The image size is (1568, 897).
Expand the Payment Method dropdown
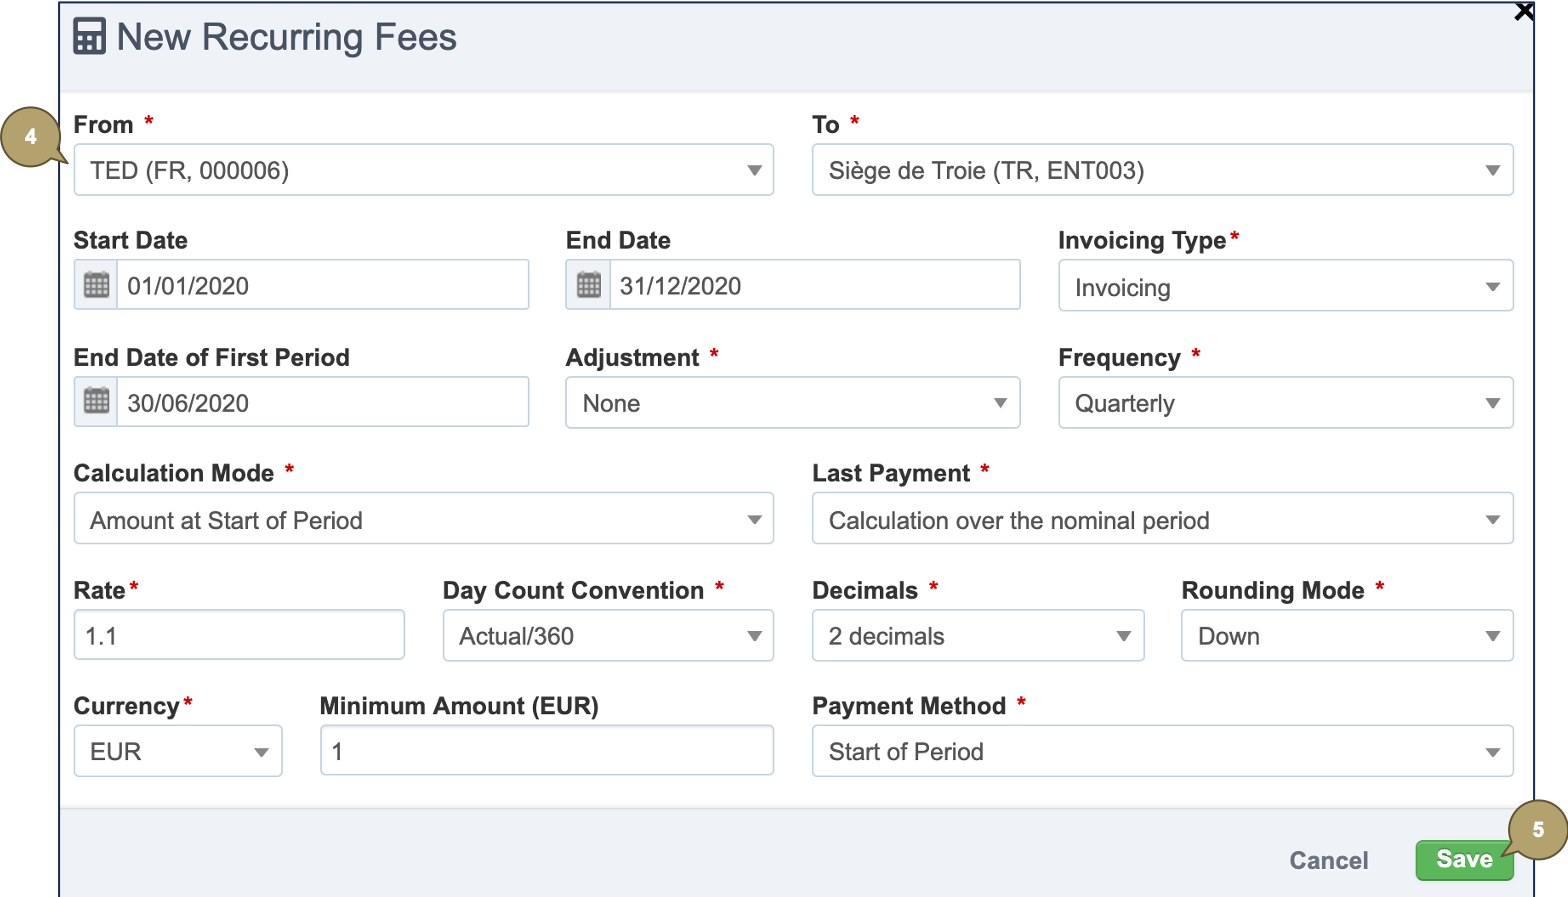tap(1493, 750)
